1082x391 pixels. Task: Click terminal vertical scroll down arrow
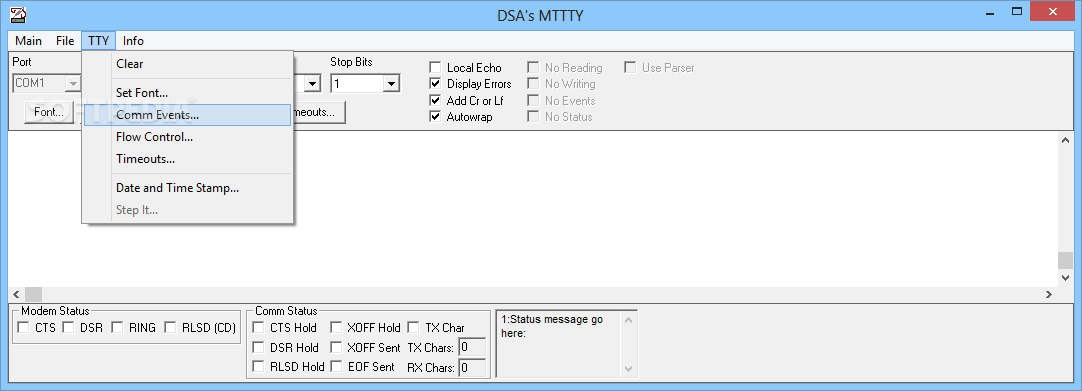[1065, 277]
